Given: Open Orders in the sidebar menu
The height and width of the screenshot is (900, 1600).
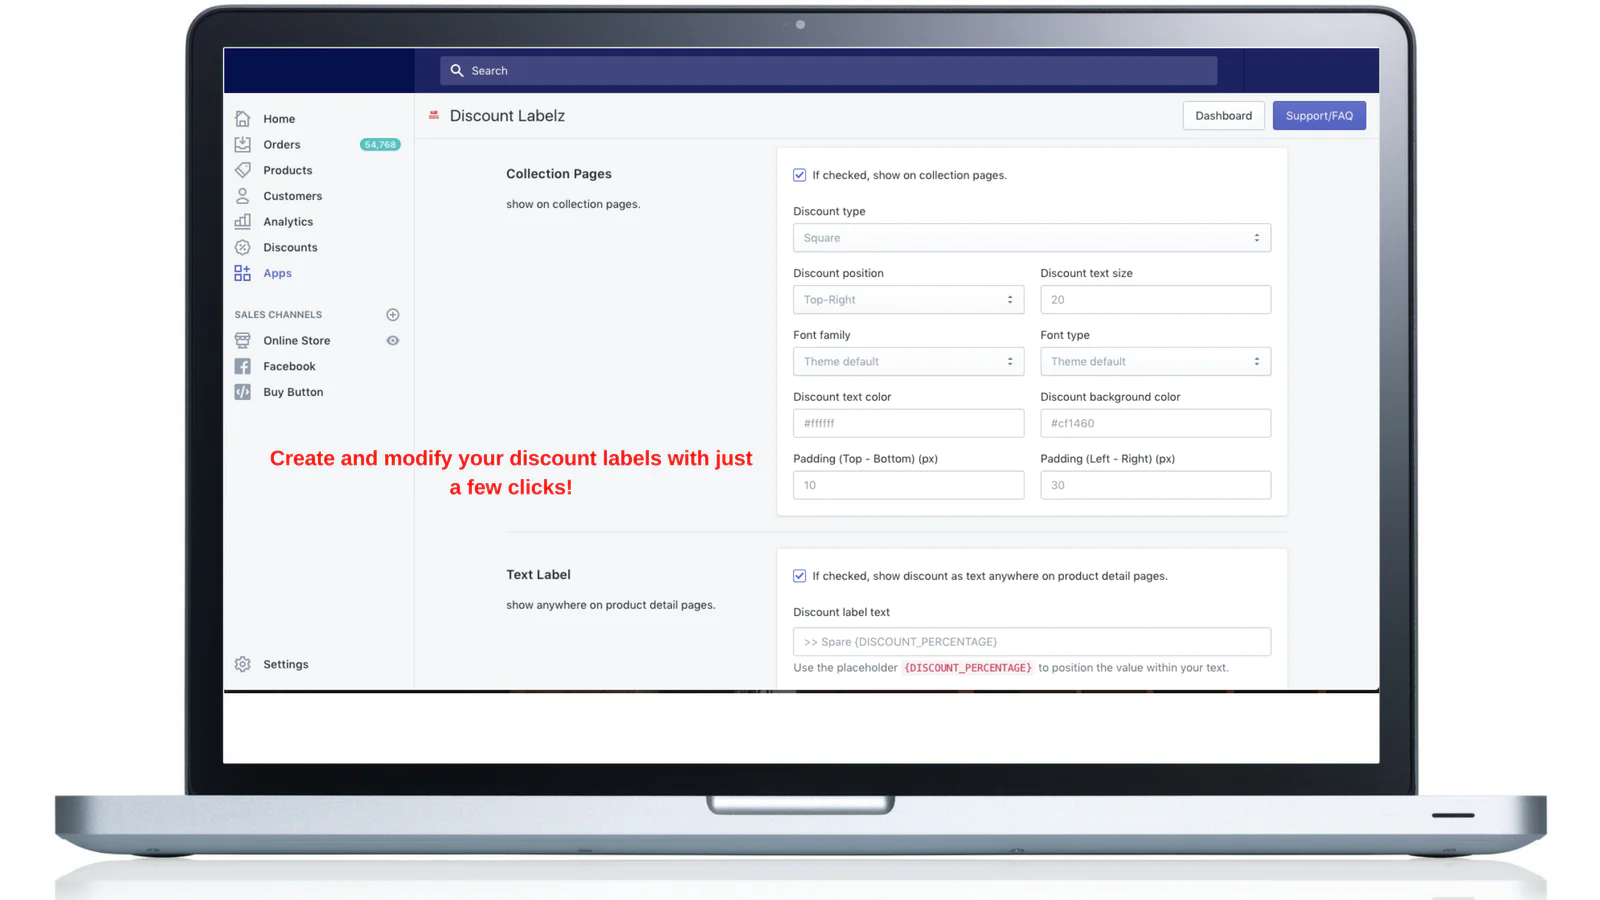Looking at the screenshot, I should click(282, 145).
